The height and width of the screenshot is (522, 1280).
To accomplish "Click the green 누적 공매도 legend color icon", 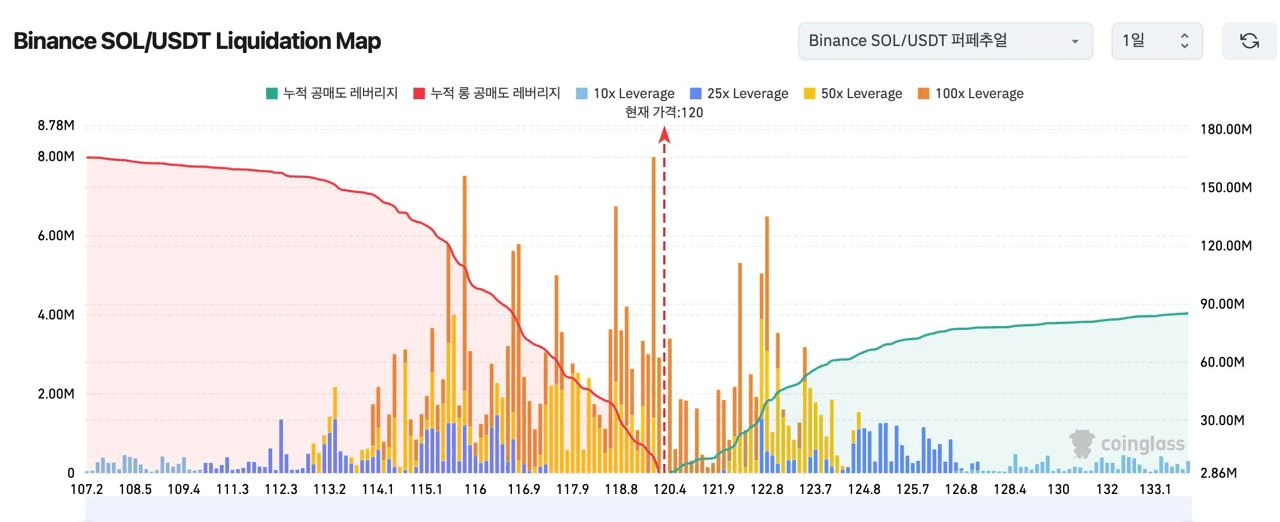I will (271, 93).
